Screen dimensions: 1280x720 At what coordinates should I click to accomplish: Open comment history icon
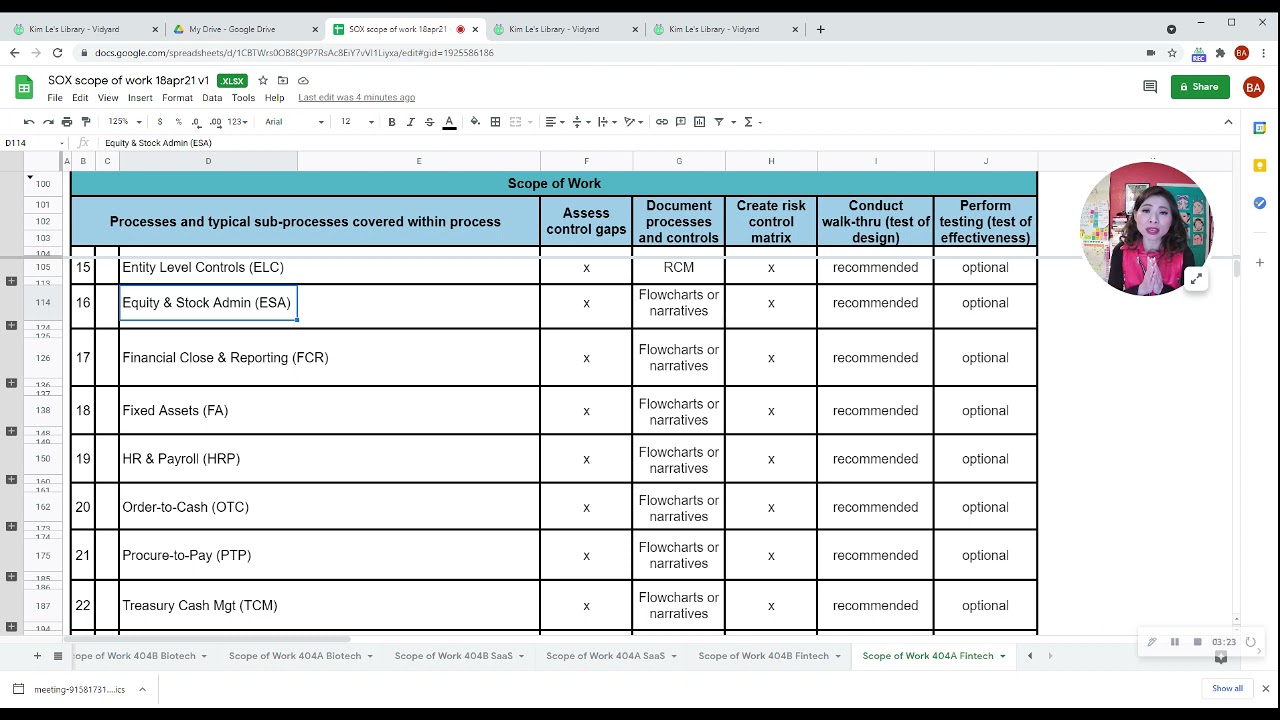coord(1150,87)
